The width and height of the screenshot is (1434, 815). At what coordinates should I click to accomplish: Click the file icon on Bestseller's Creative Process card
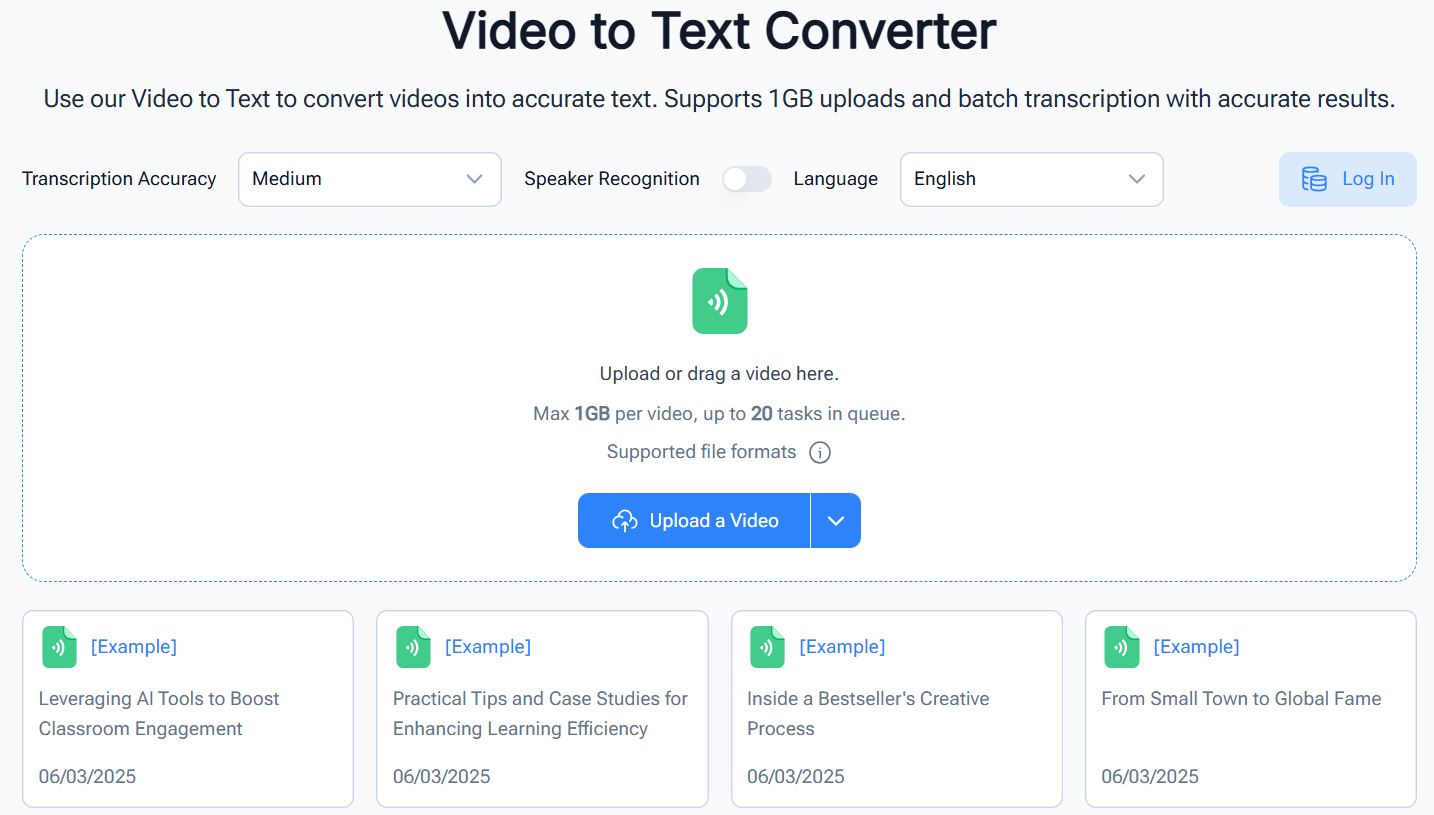point(767,647)
